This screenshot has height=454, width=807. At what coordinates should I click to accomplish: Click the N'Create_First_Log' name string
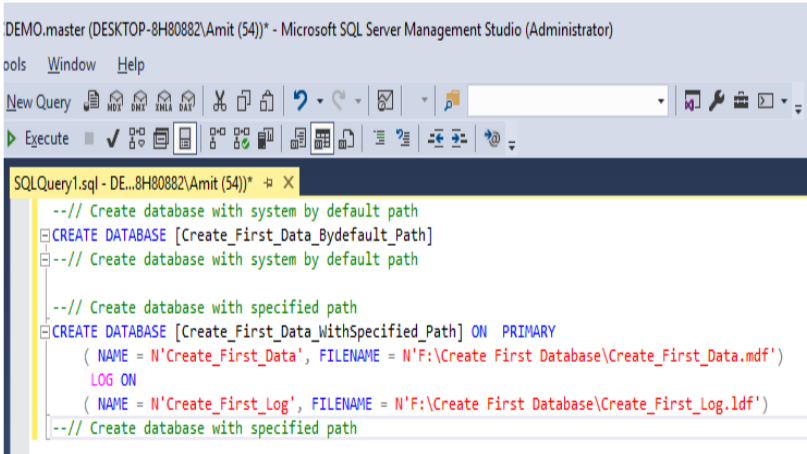(222, 405)
